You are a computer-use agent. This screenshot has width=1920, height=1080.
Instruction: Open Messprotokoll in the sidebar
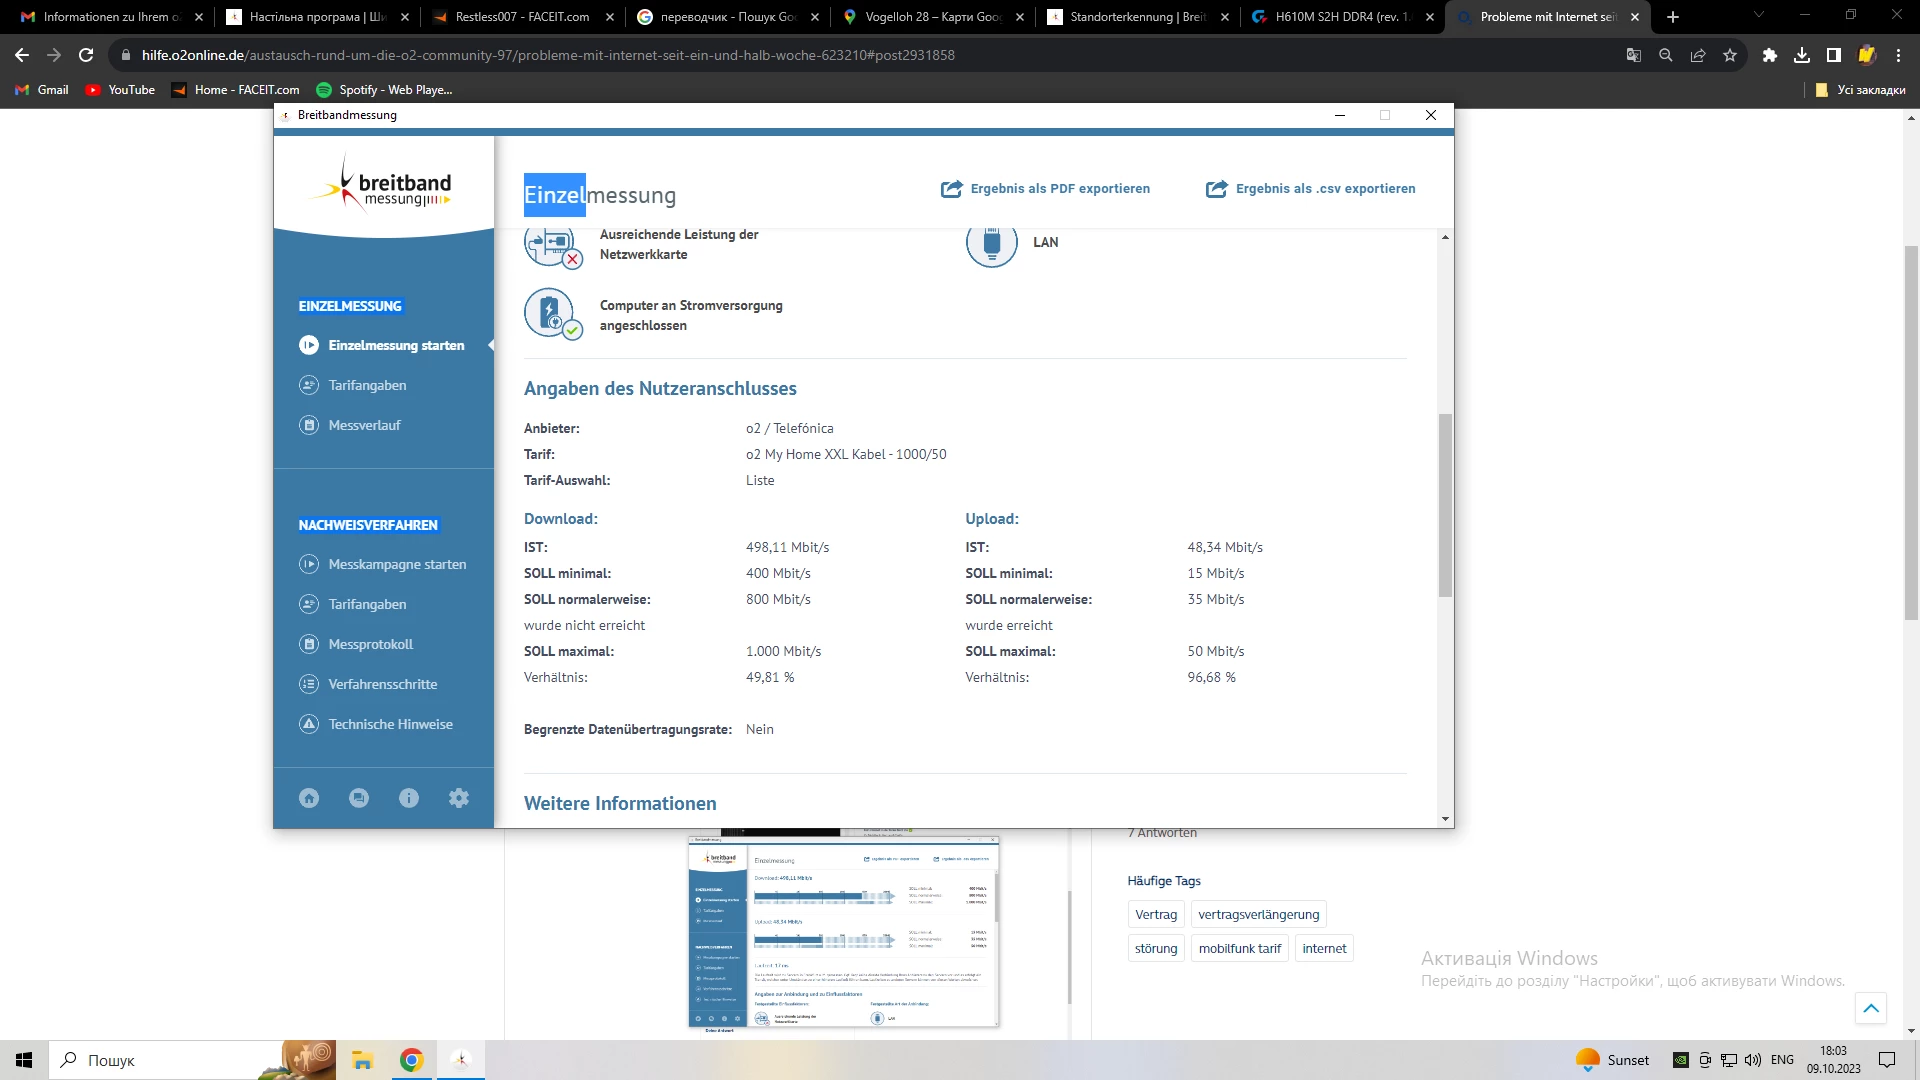pyautogui.click(x=370, y=645)
